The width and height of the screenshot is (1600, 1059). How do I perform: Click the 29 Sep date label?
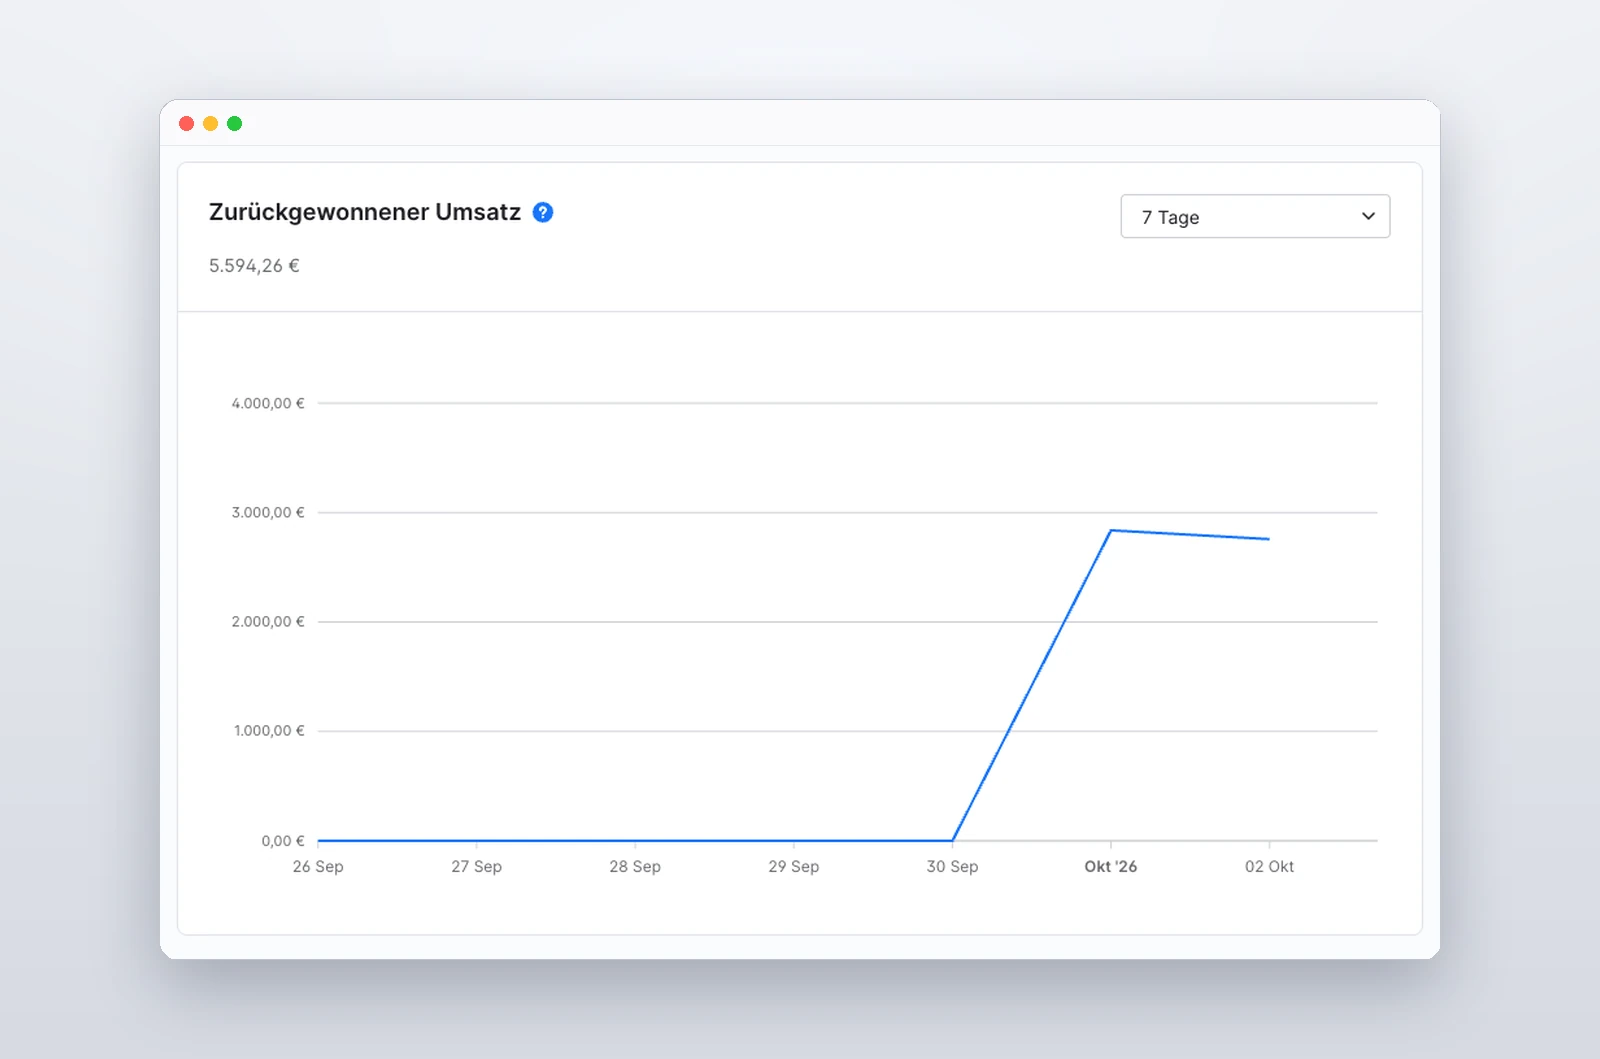click(x=794, y=866)
